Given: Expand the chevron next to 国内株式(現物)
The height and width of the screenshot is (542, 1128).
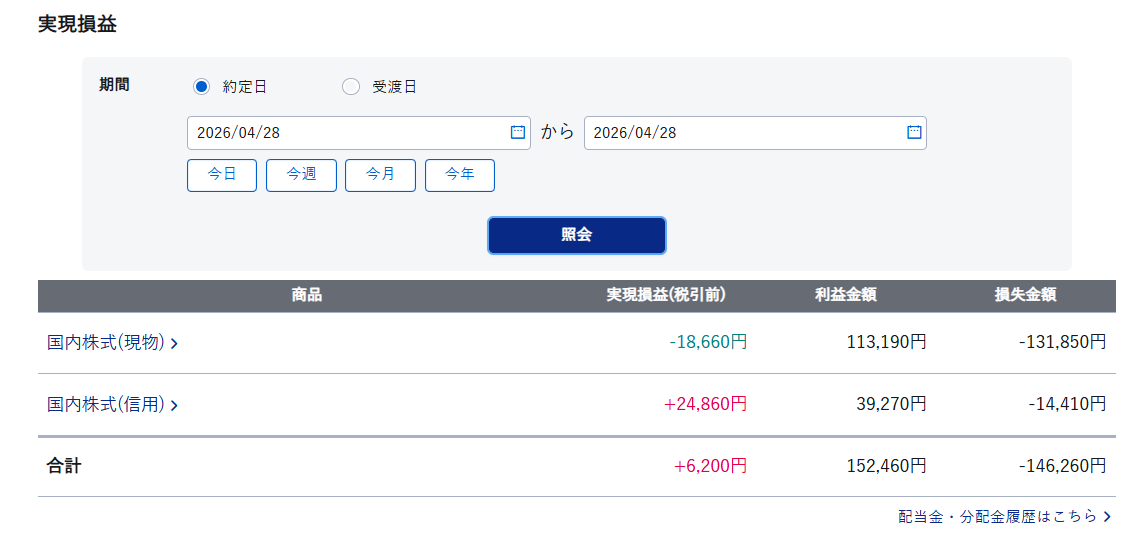Looking at the screenshot, I should click(x=174, y=344).
